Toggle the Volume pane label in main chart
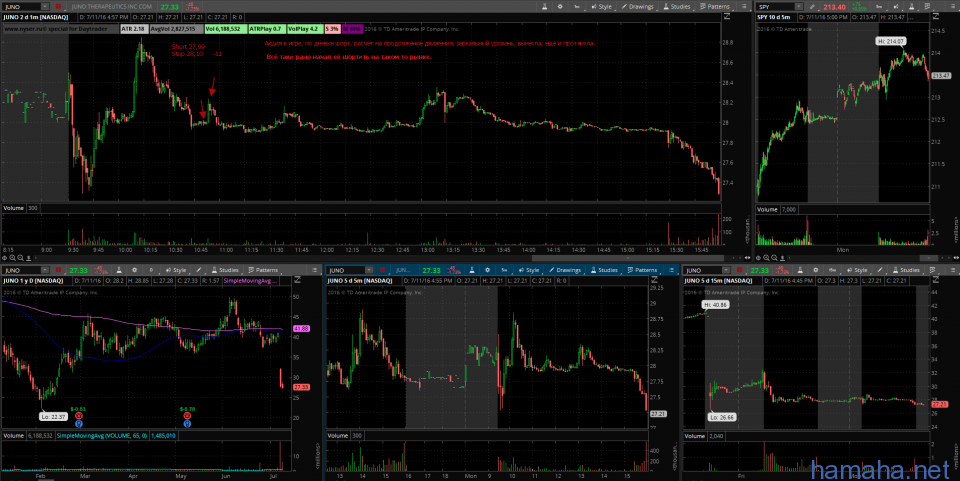This screenshot has height=481, width=960. 13,208
